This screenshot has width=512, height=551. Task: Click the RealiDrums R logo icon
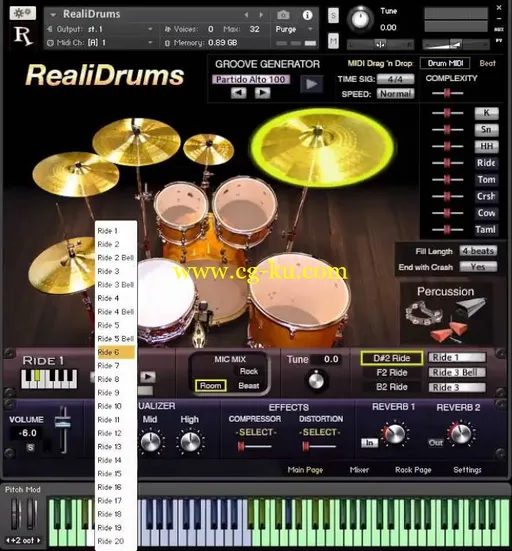(x=23, y=36)
